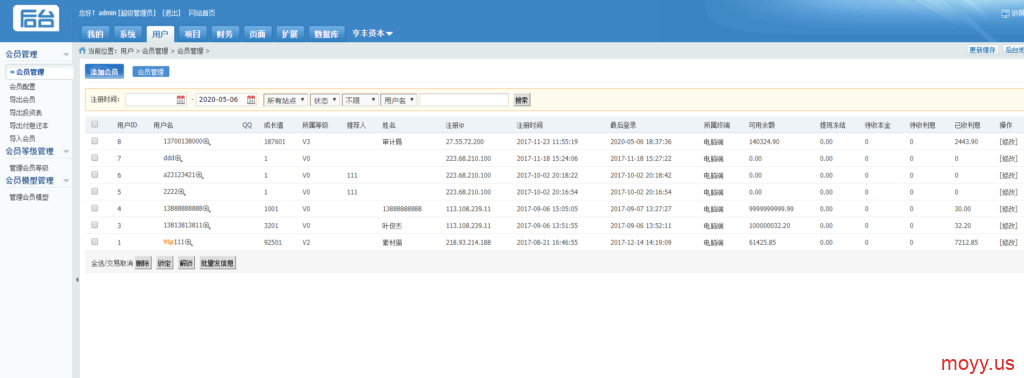Viewport: 1024px width, 378px height.
Task: Click 修改 for user 13700138000
Action: [1008, 142]
